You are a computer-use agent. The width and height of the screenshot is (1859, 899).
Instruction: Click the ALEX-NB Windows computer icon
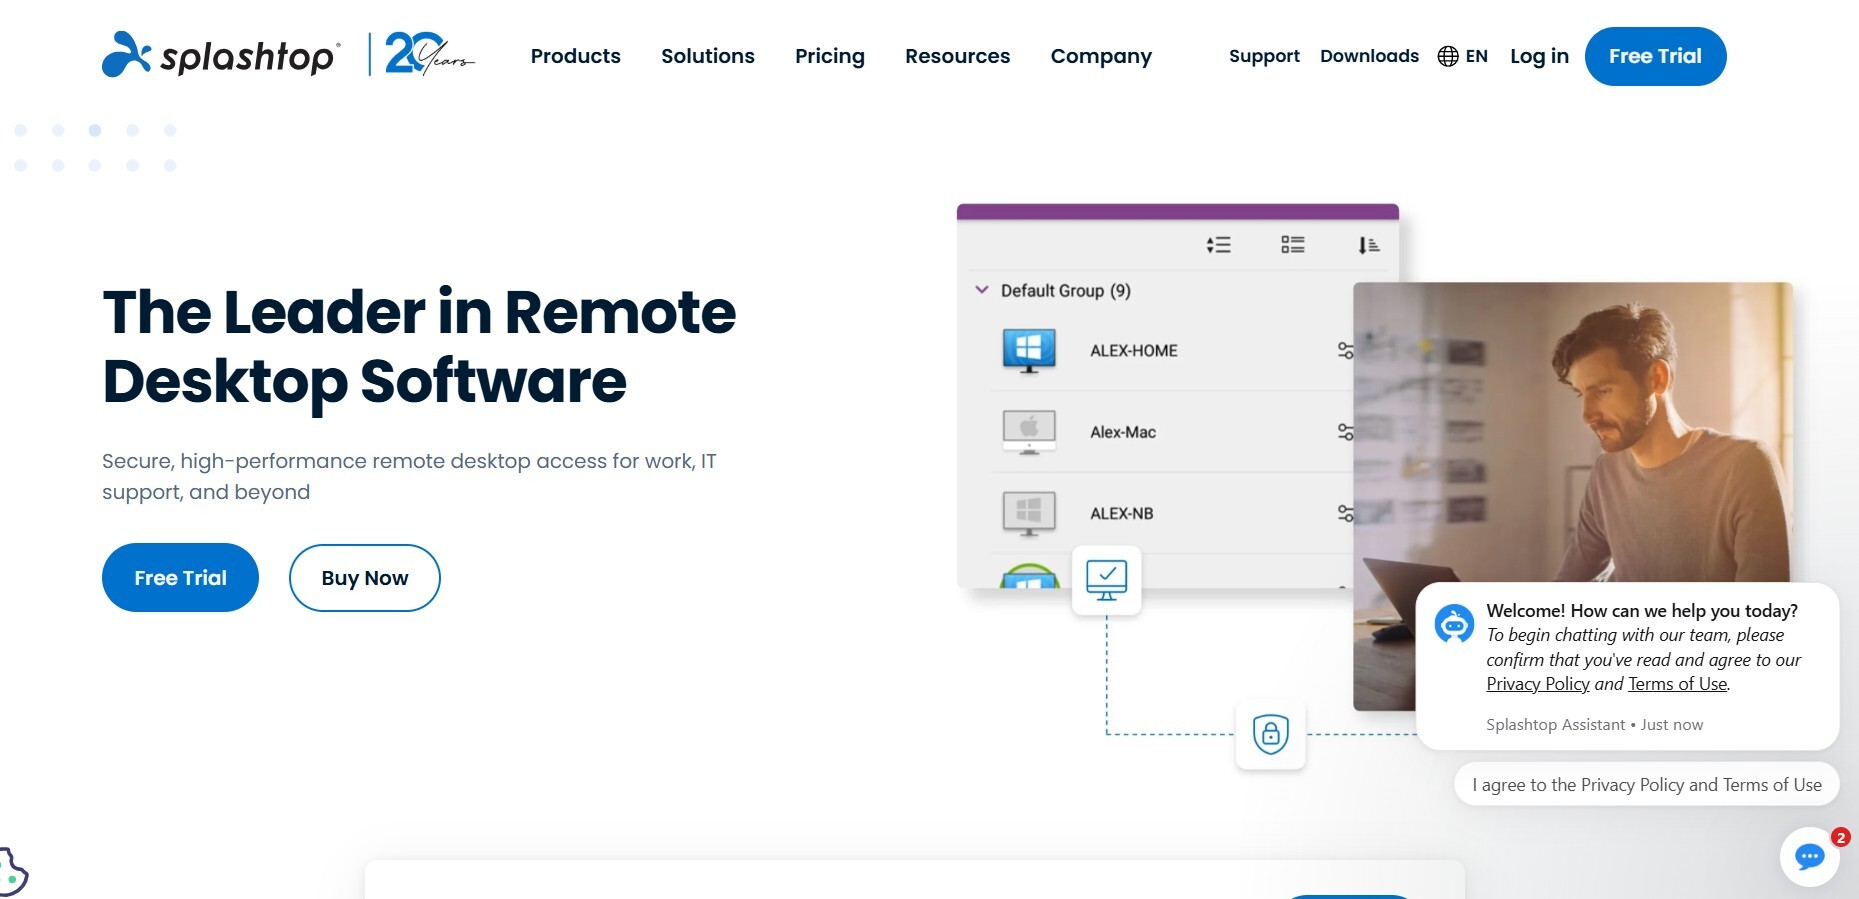(1029, 513)
